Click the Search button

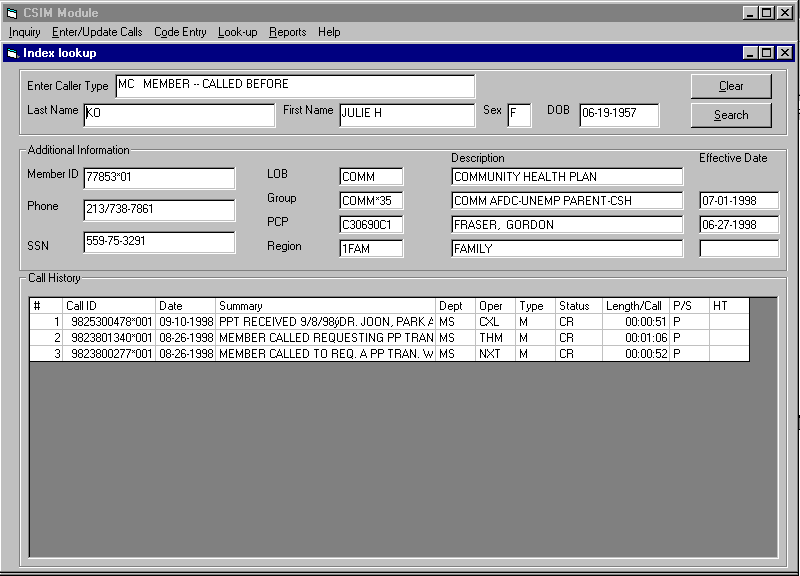pyautogui.click(x=731, y=115)
